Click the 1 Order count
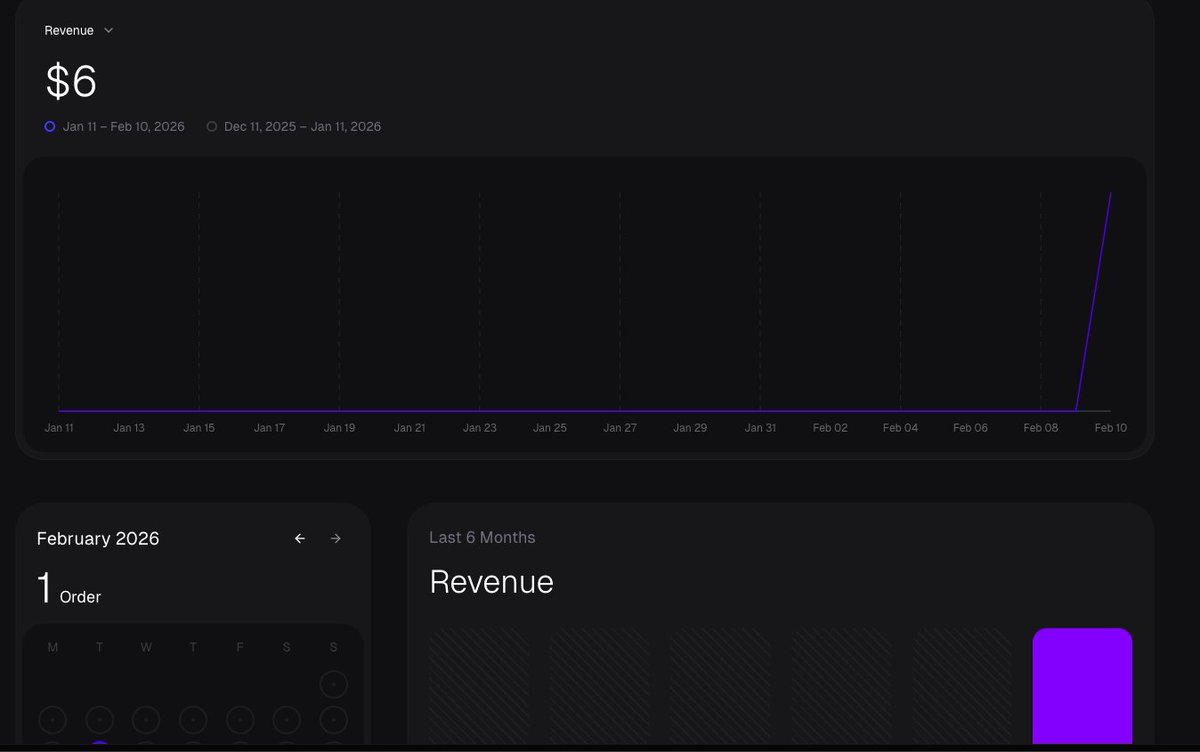The image size is (1200, 752). pyautogui.click(x=69, y=590)
